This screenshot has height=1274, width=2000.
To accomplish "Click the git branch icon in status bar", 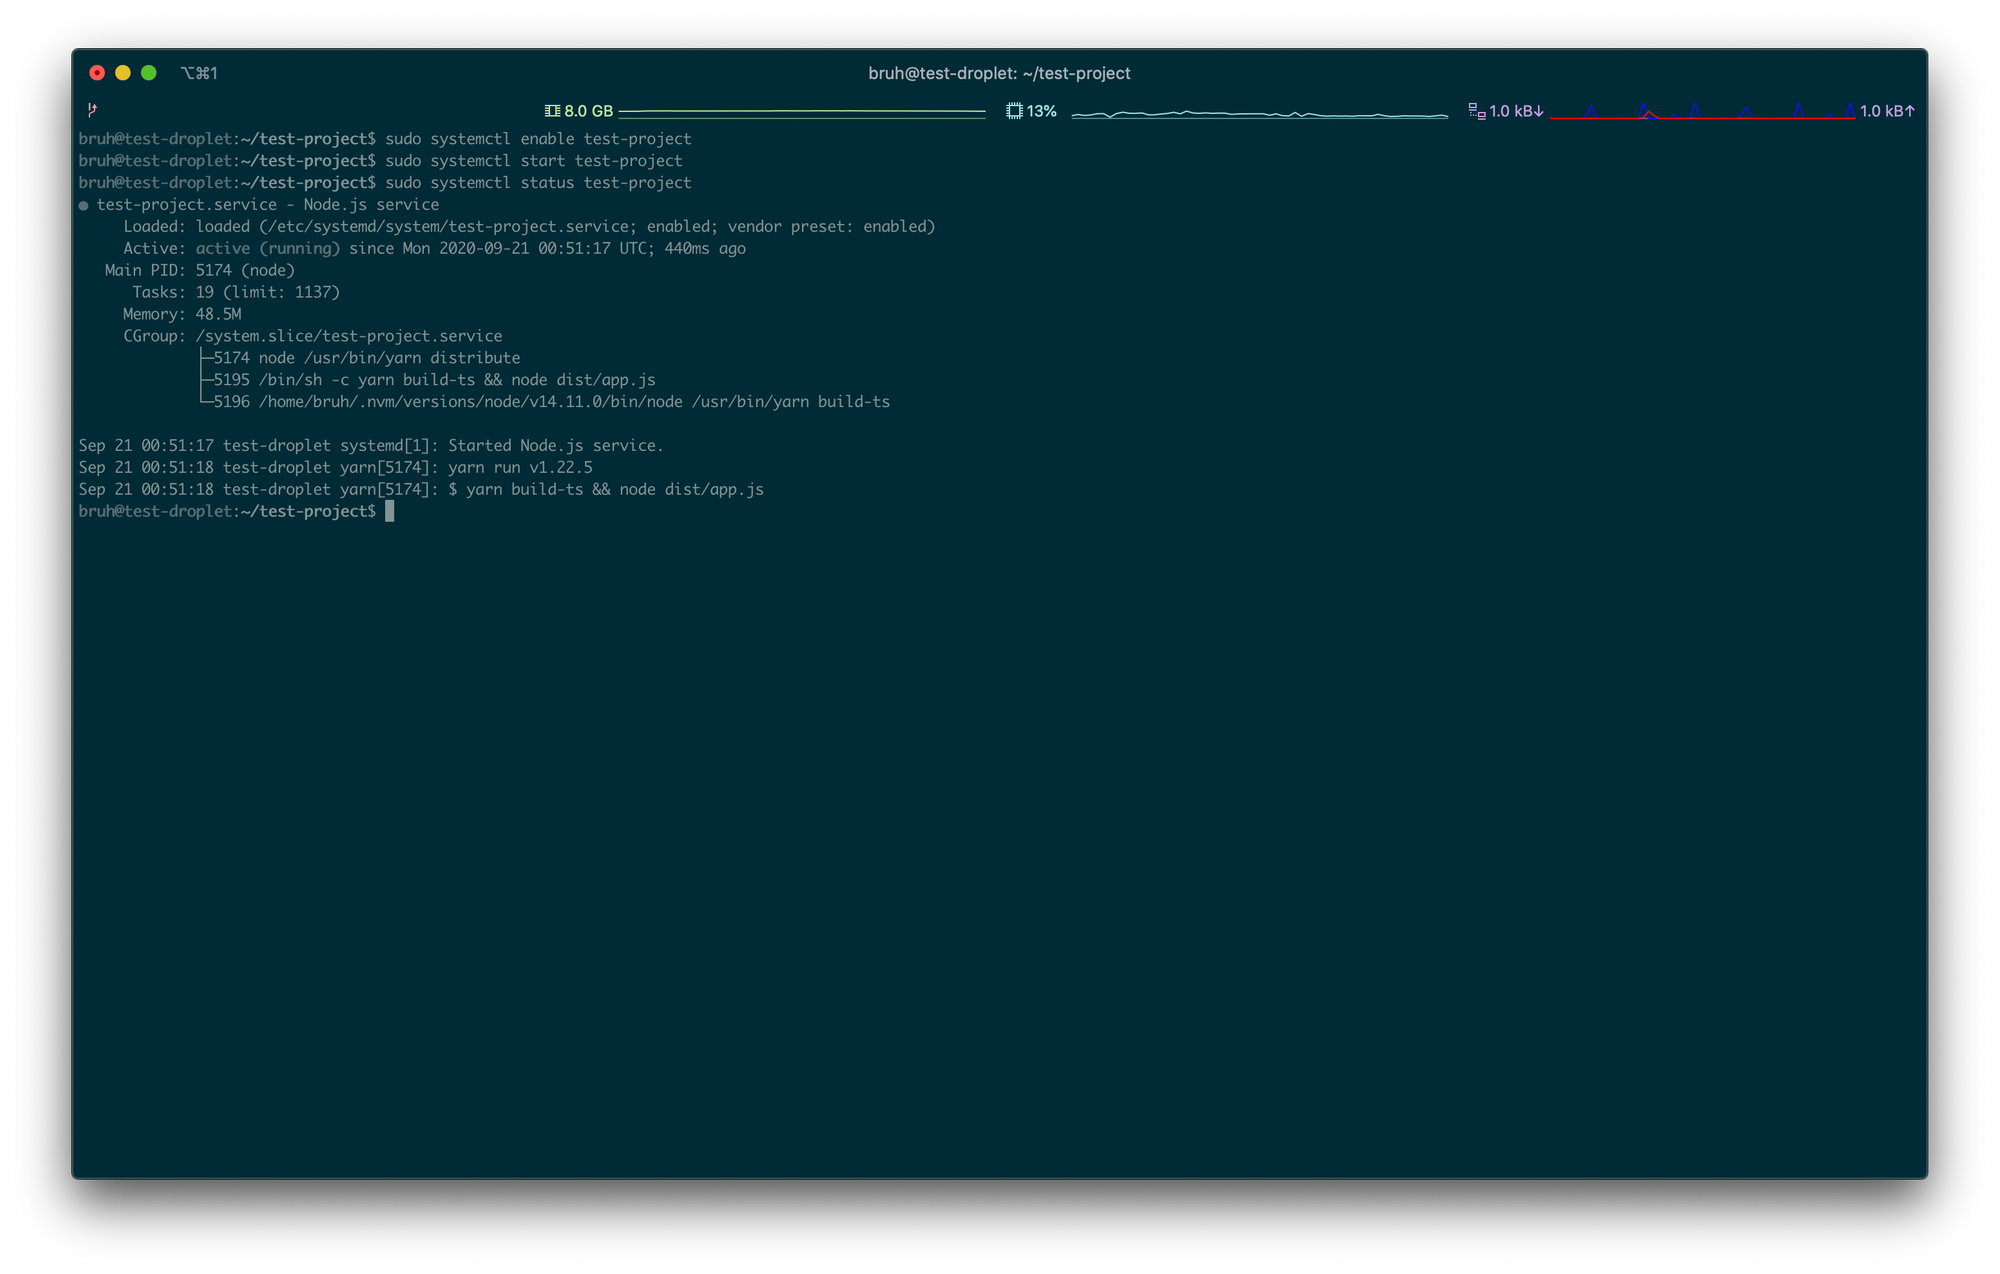I will pos(92,110).
